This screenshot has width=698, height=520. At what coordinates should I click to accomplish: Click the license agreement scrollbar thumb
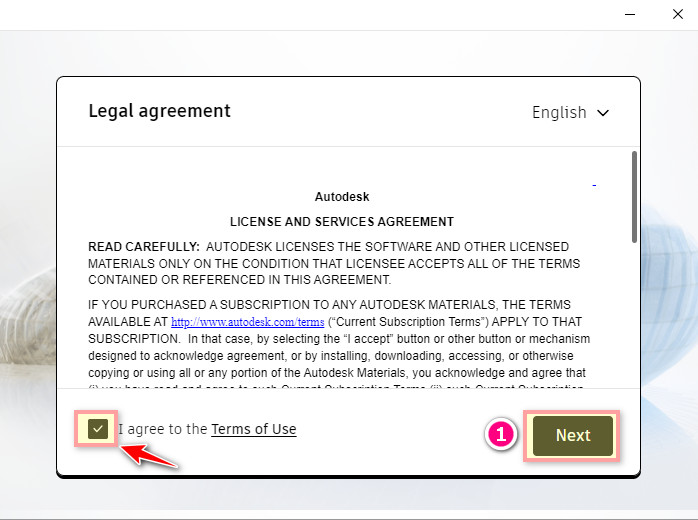click(634, 195)
